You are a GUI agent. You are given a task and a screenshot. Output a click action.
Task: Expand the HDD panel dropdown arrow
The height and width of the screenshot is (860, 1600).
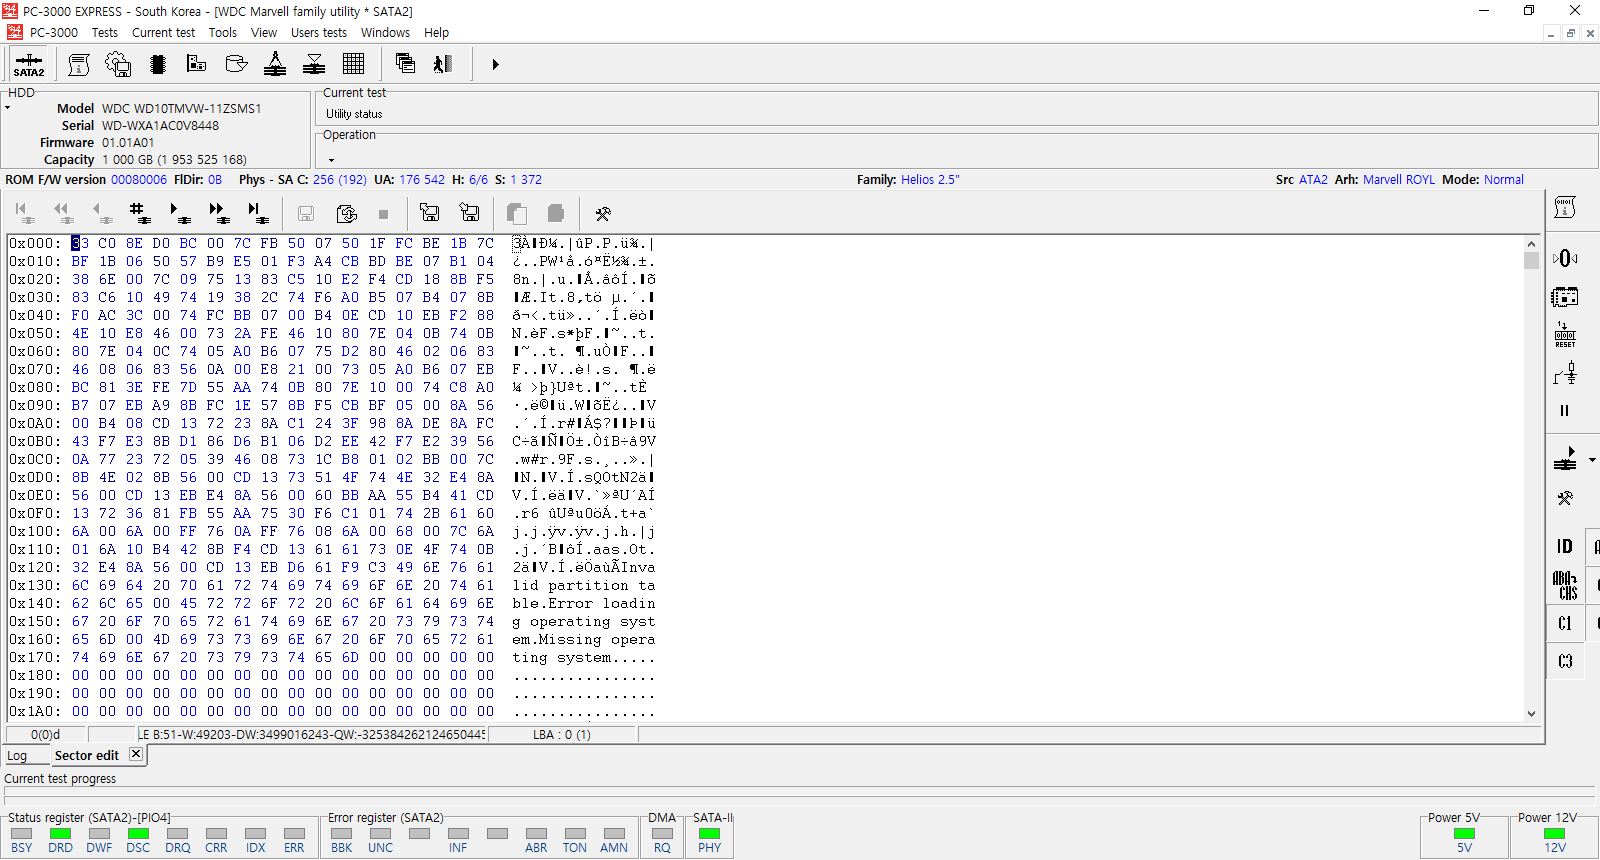tap(8, 107)
